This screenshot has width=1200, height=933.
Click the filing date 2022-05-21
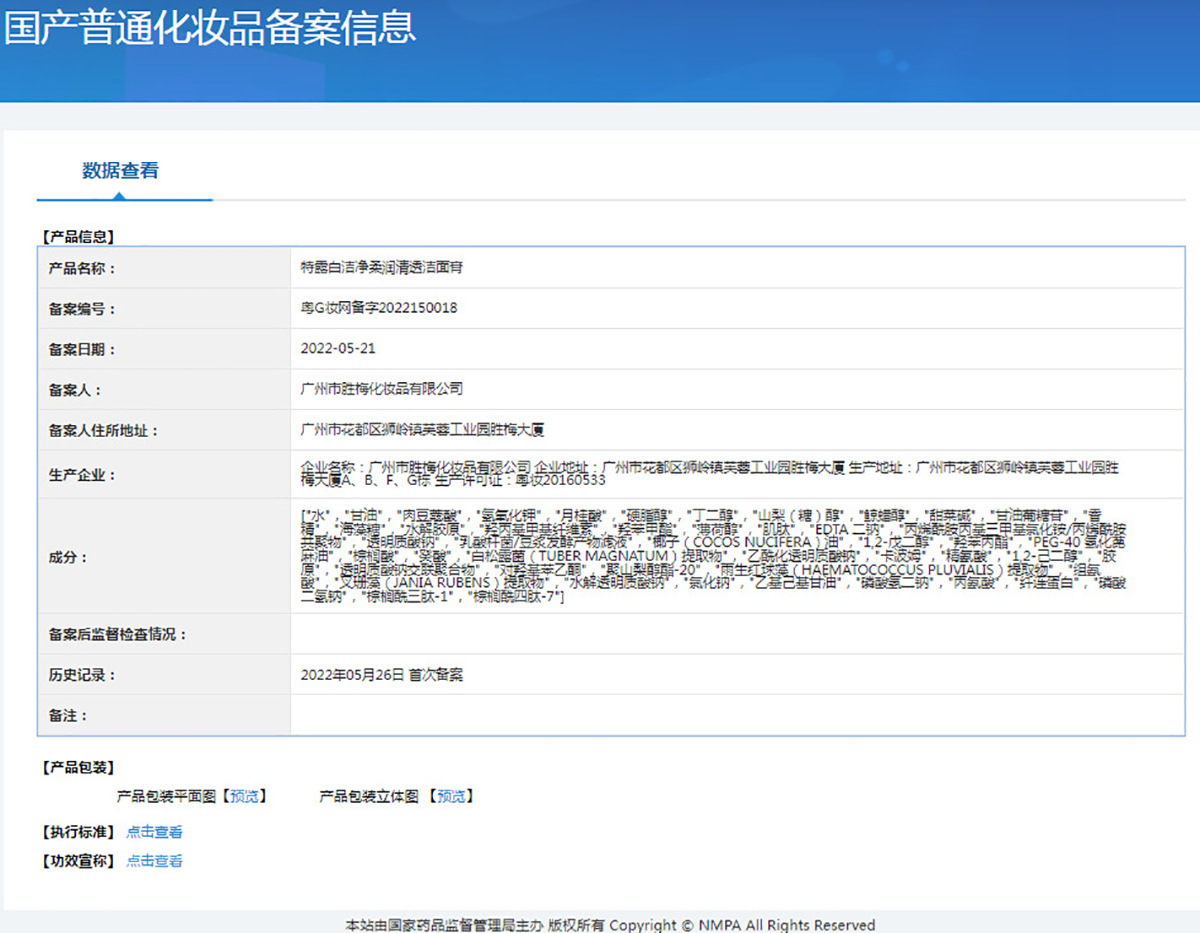tap(338, 349)
